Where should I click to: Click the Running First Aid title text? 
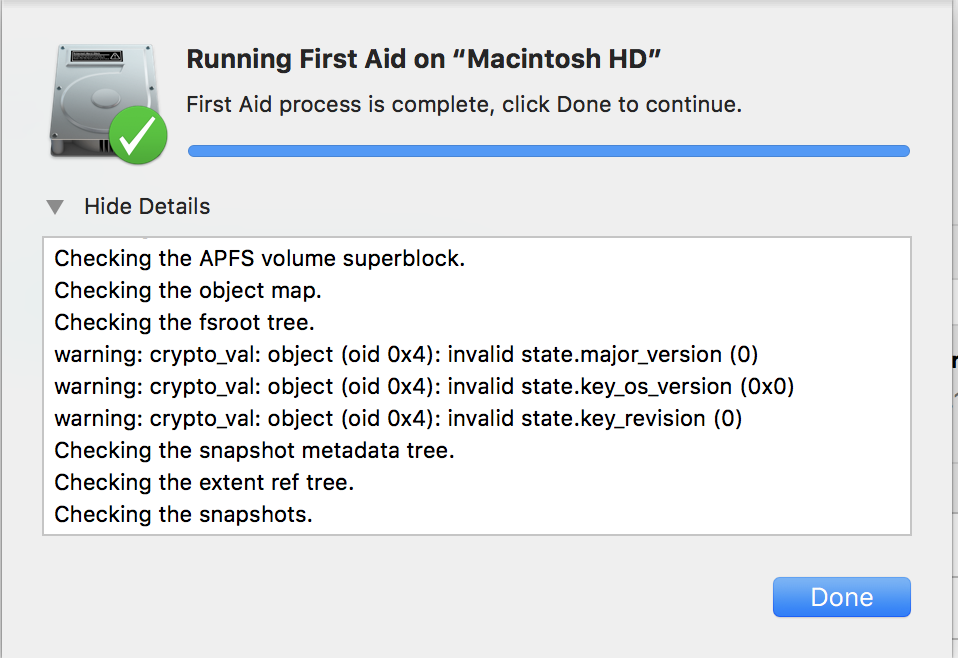[x=424, y=59]
